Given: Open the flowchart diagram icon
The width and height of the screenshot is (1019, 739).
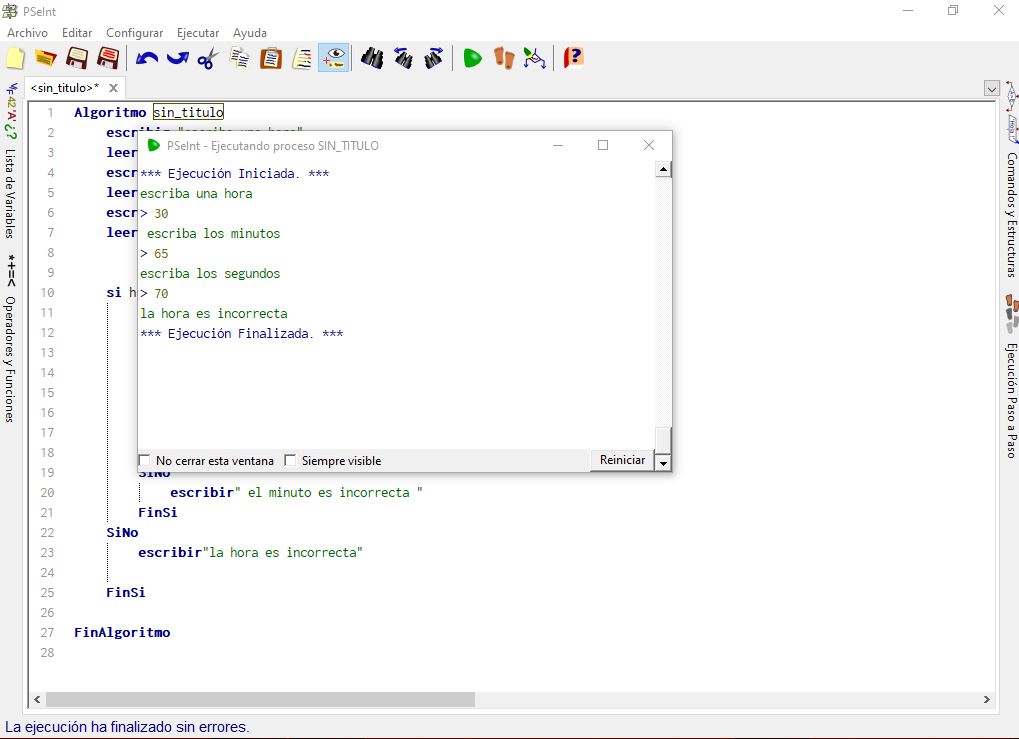Looking at the screenshot, I should (x=535, y=58).
